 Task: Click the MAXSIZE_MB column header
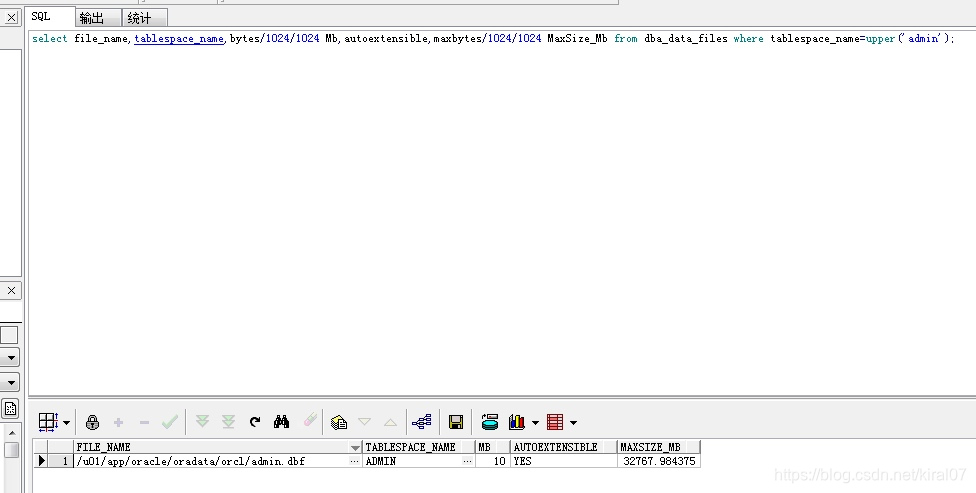coord(659,447)
